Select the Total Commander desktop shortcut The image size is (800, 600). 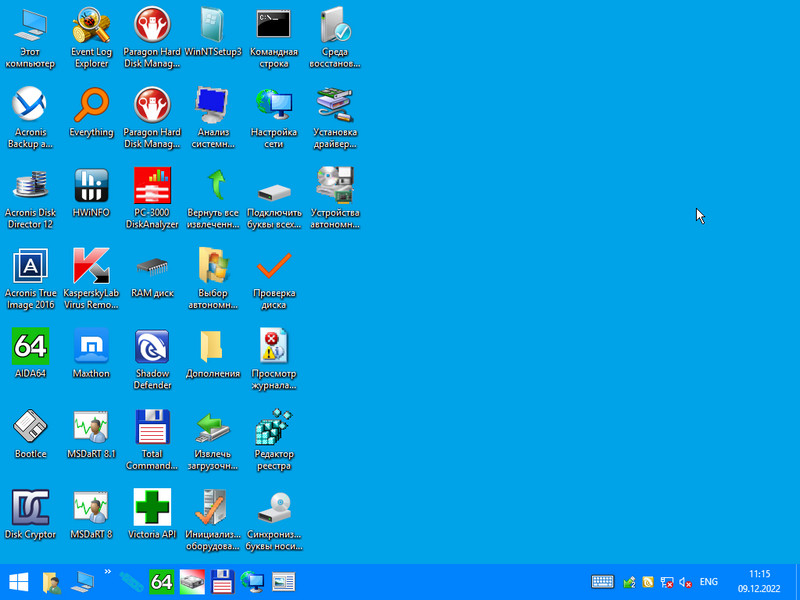tap(152, 440)
